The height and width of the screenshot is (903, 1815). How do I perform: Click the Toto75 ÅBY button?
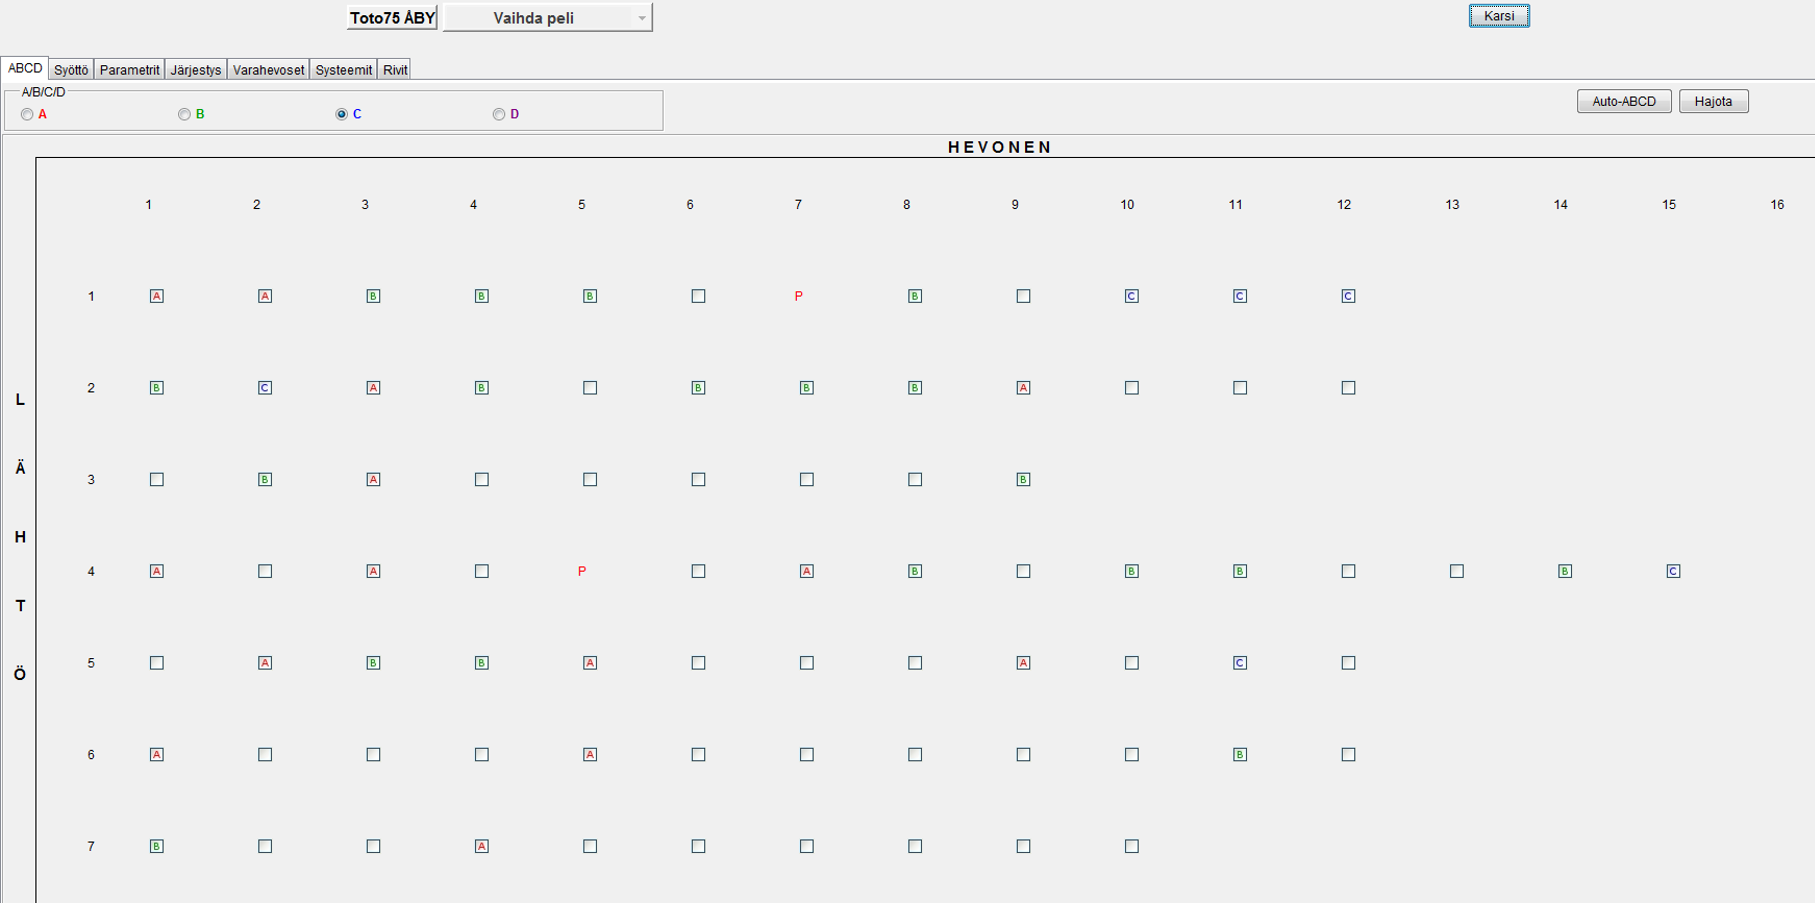392,18
